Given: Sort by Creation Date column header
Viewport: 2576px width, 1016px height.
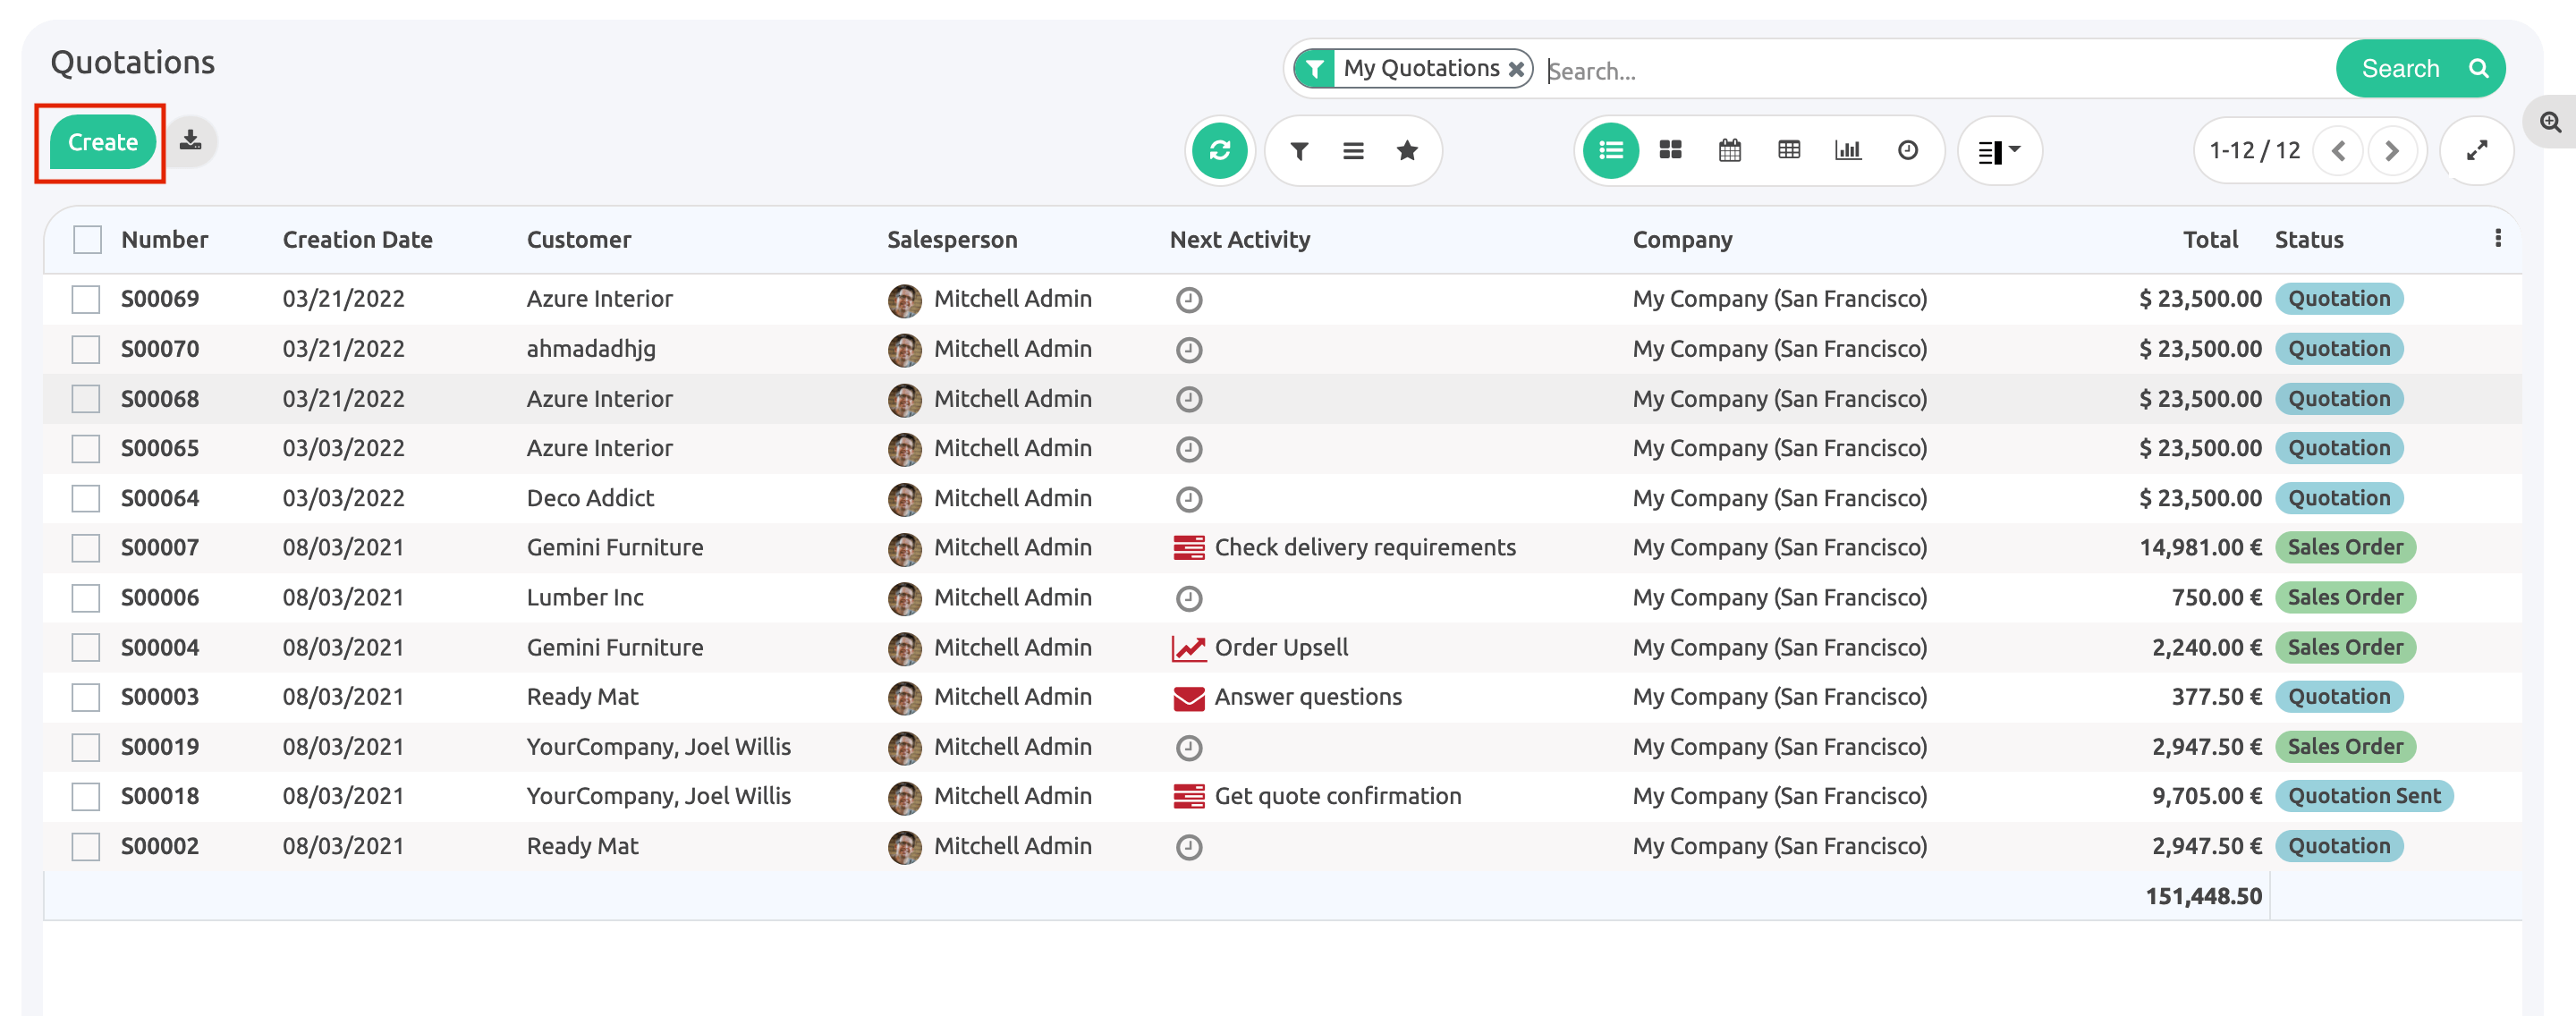Looking at the screenshot, I should [x=357, y=240].
